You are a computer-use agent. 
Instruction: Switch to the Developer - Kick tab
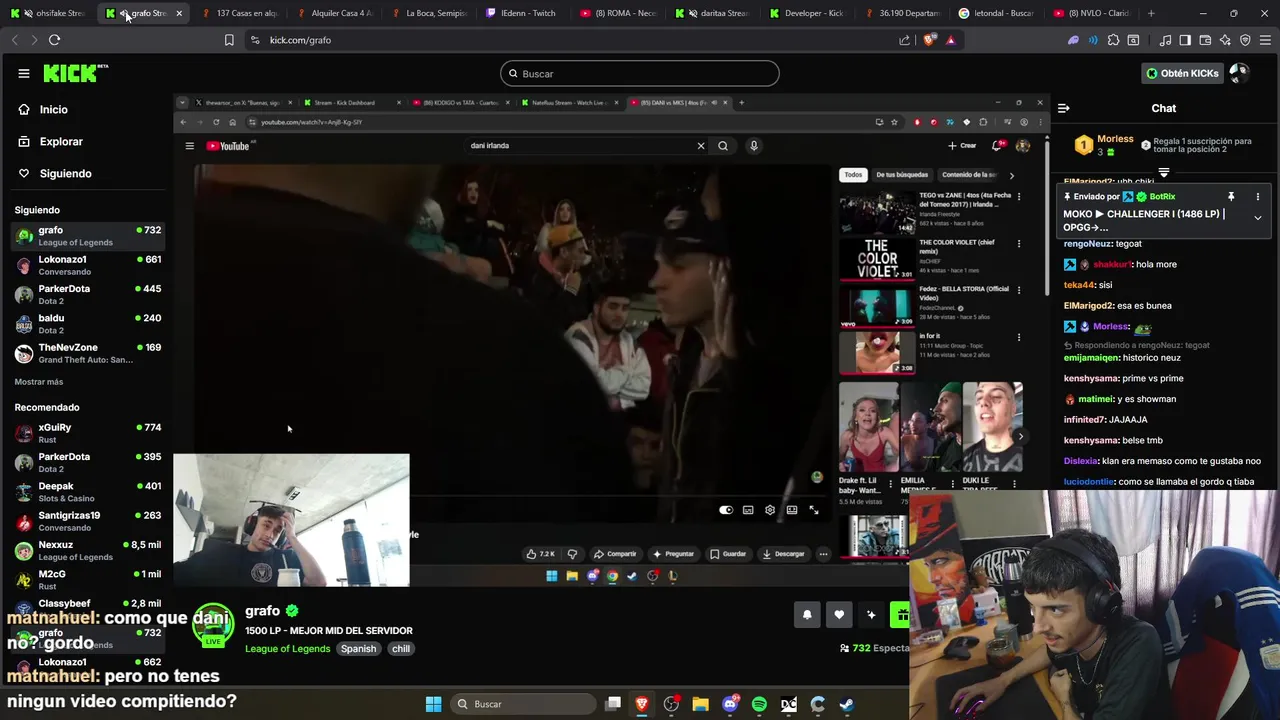click(x=806, y=13)
